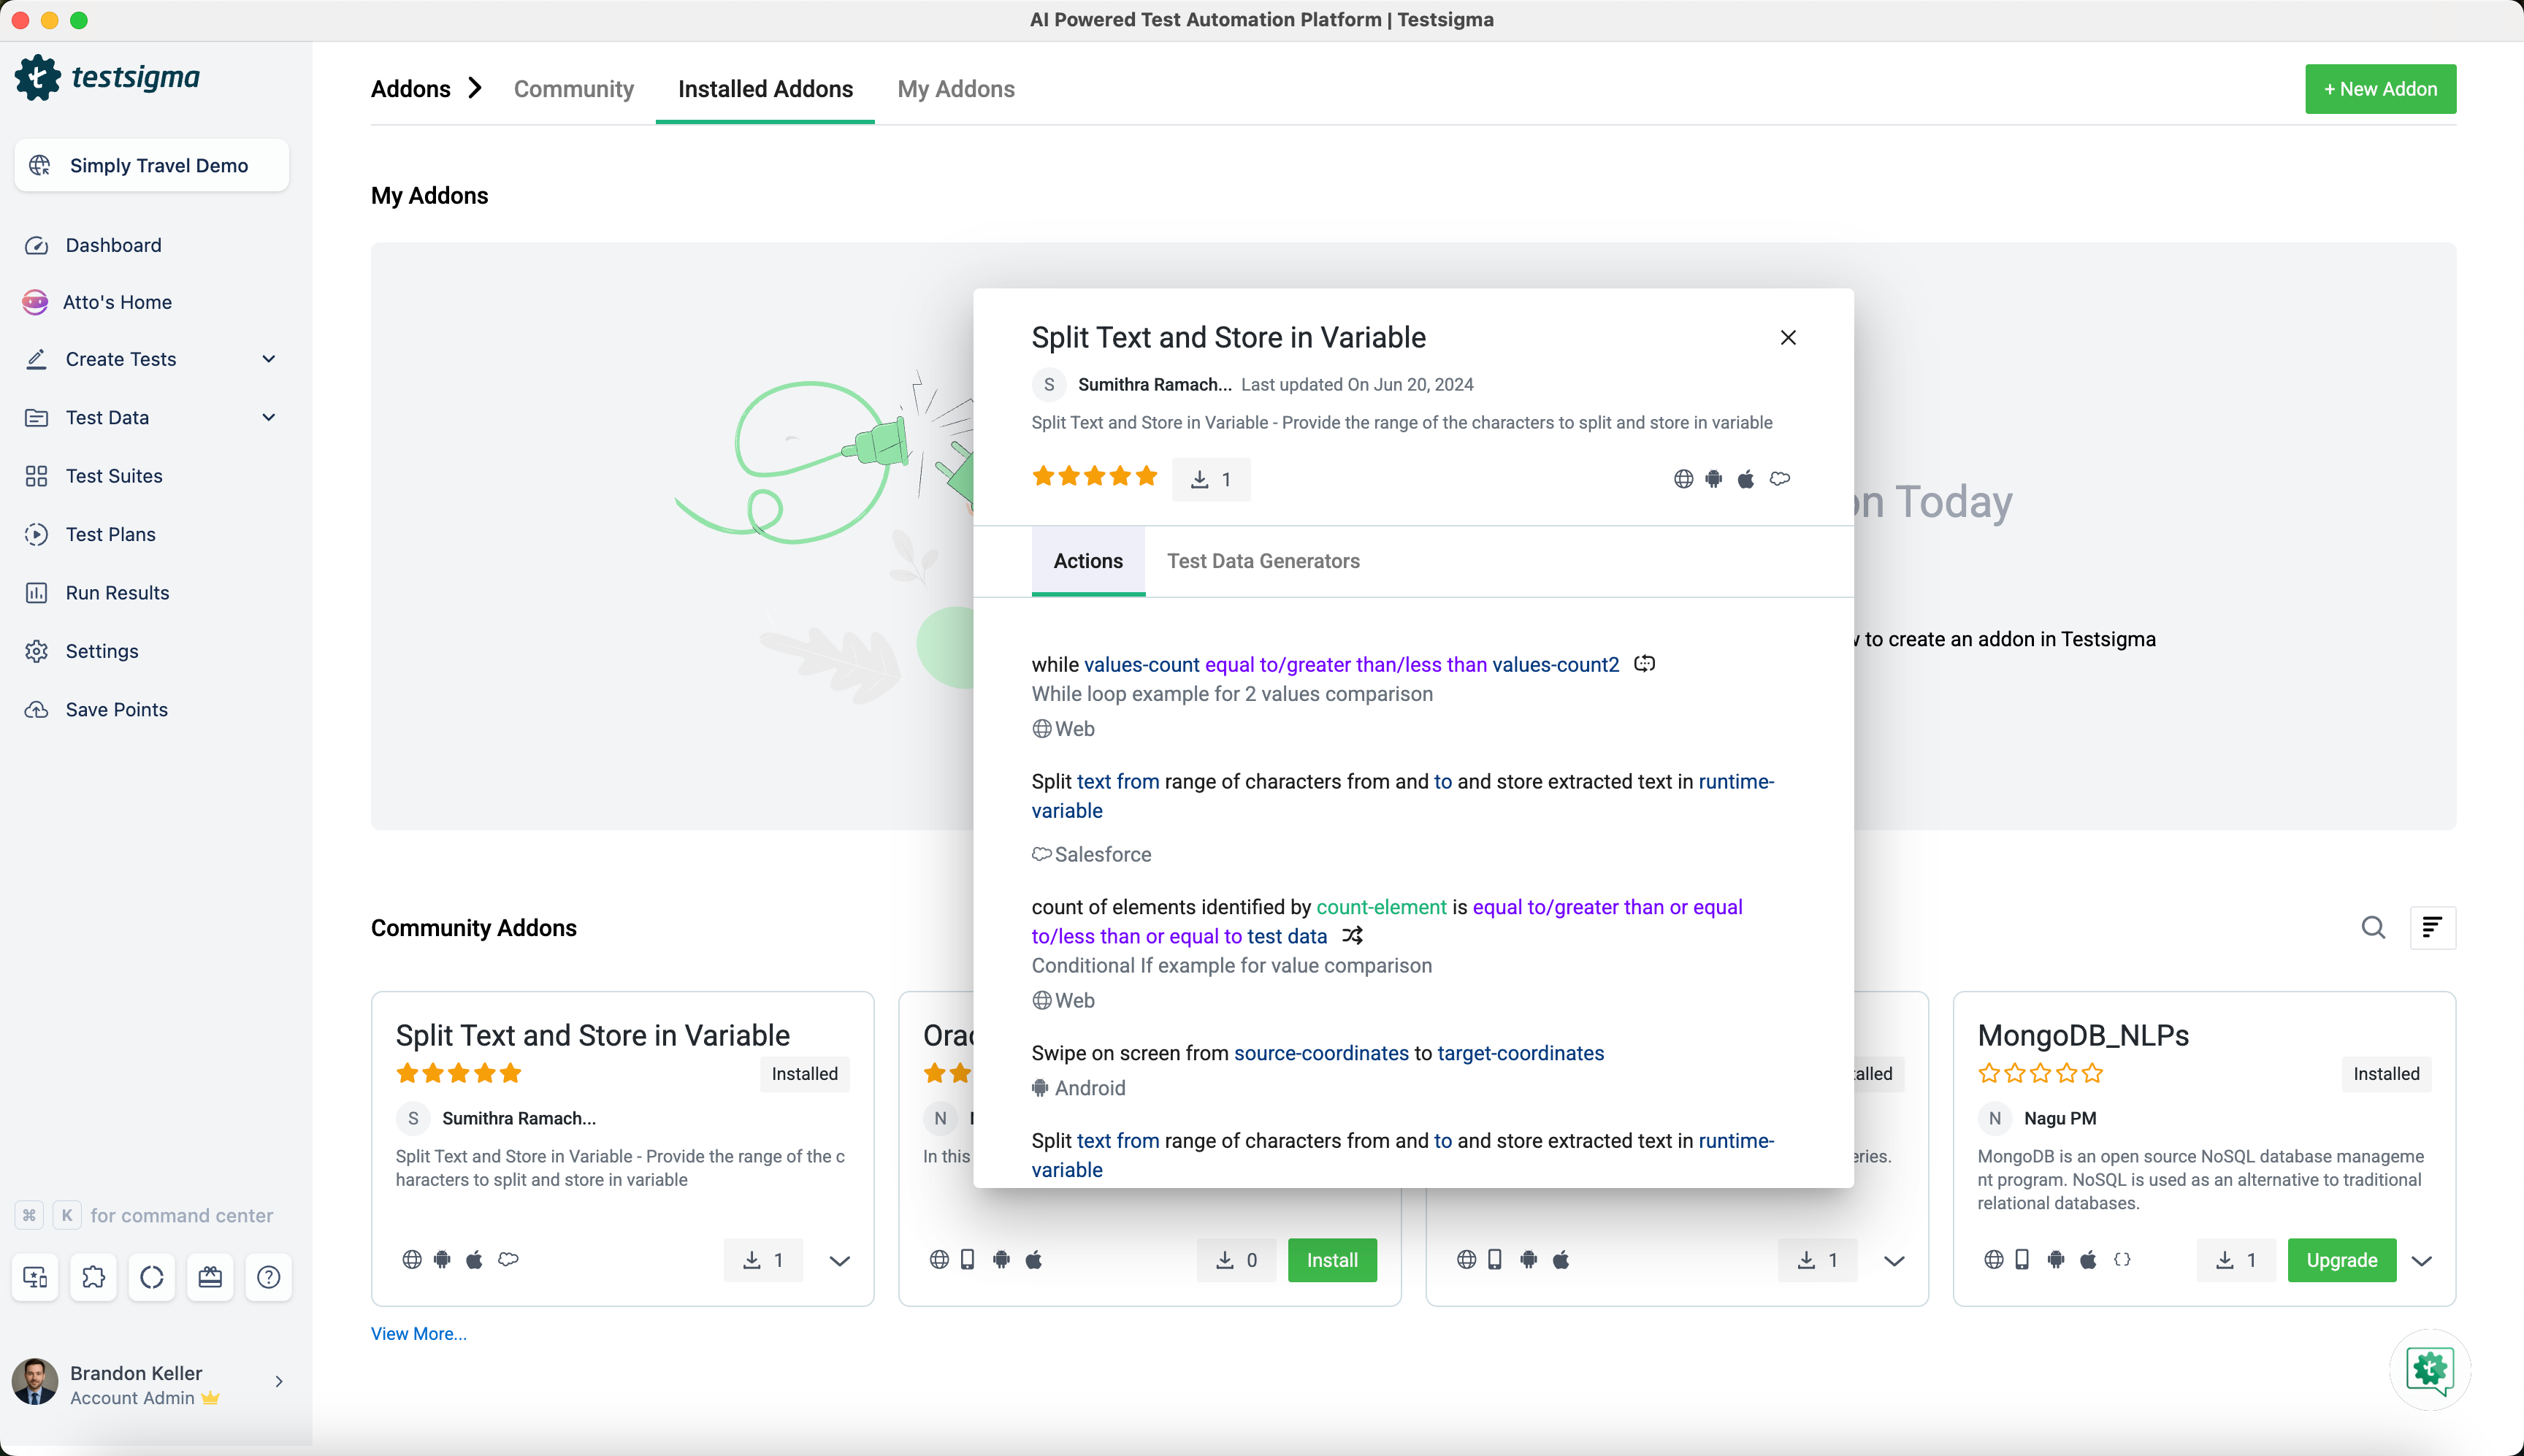
Task: Click the Save Points cloud icon
Action: point(37,709)
